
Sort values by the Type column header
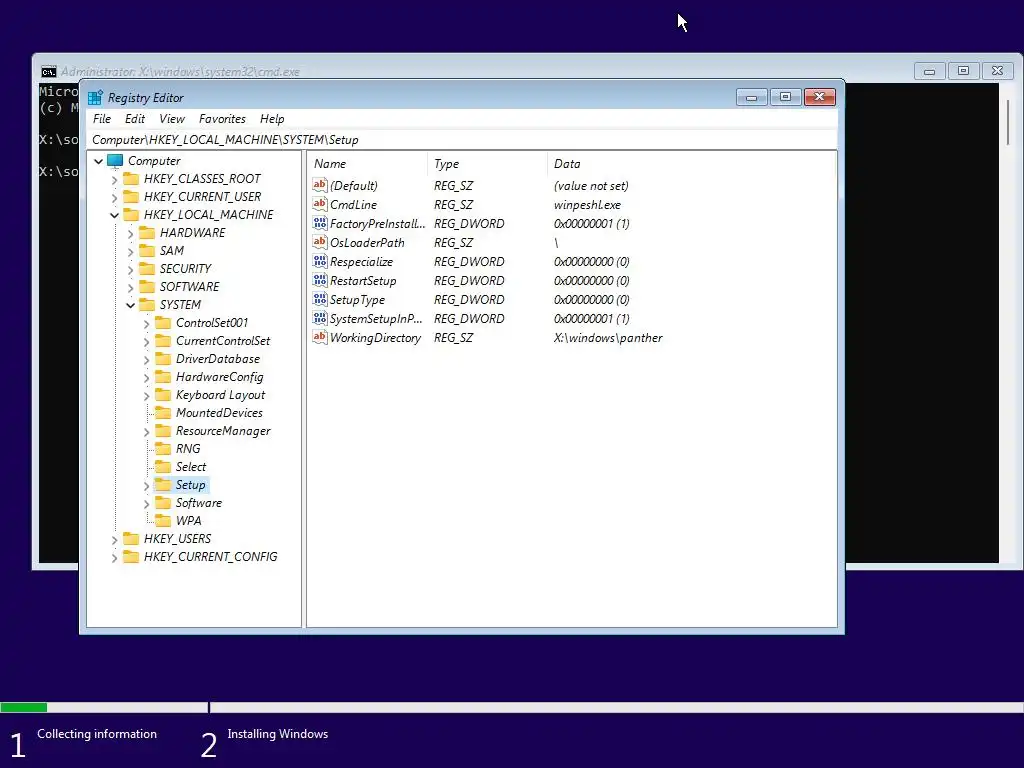click(x=487, y=164)
